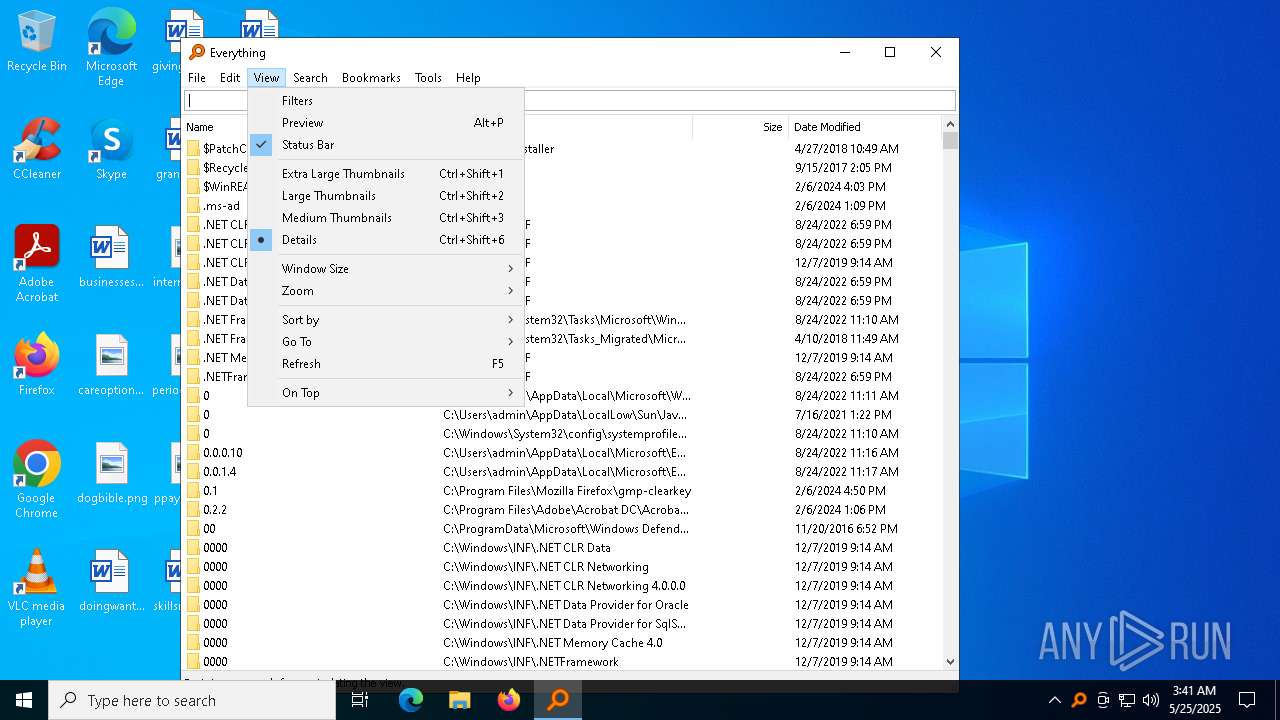Toggle Filters in View menu
Viewport: 1280px width, 720px height.
coord(386,101)
